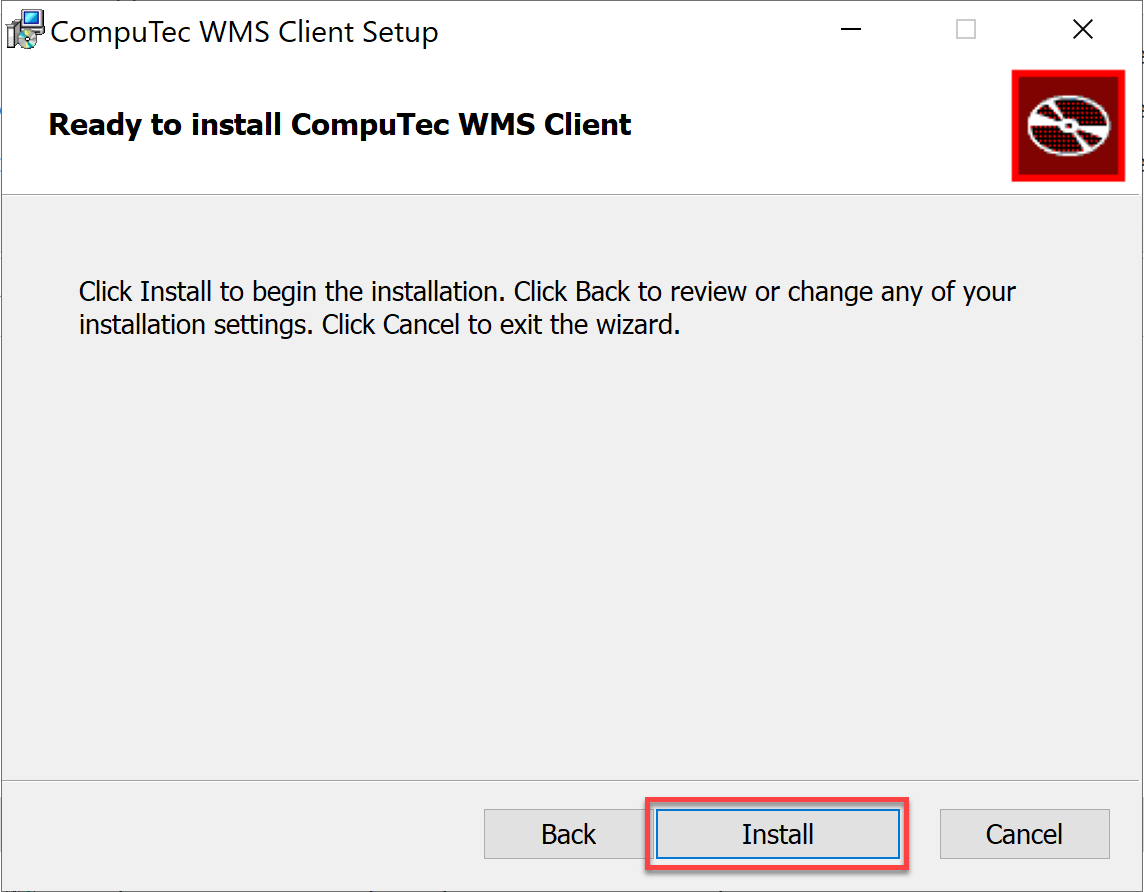Cancel the CompuTec WMS Client setup
This screenshot has width=1144, height=892.
point(1024,834)
